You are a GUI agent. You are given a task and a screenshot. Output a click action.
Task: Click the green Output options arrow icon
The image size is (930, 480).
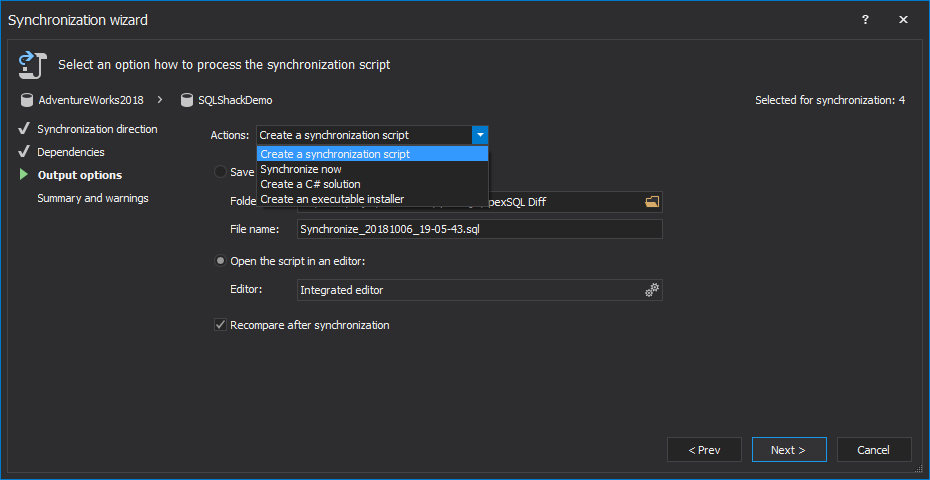[x=24, y=175]
